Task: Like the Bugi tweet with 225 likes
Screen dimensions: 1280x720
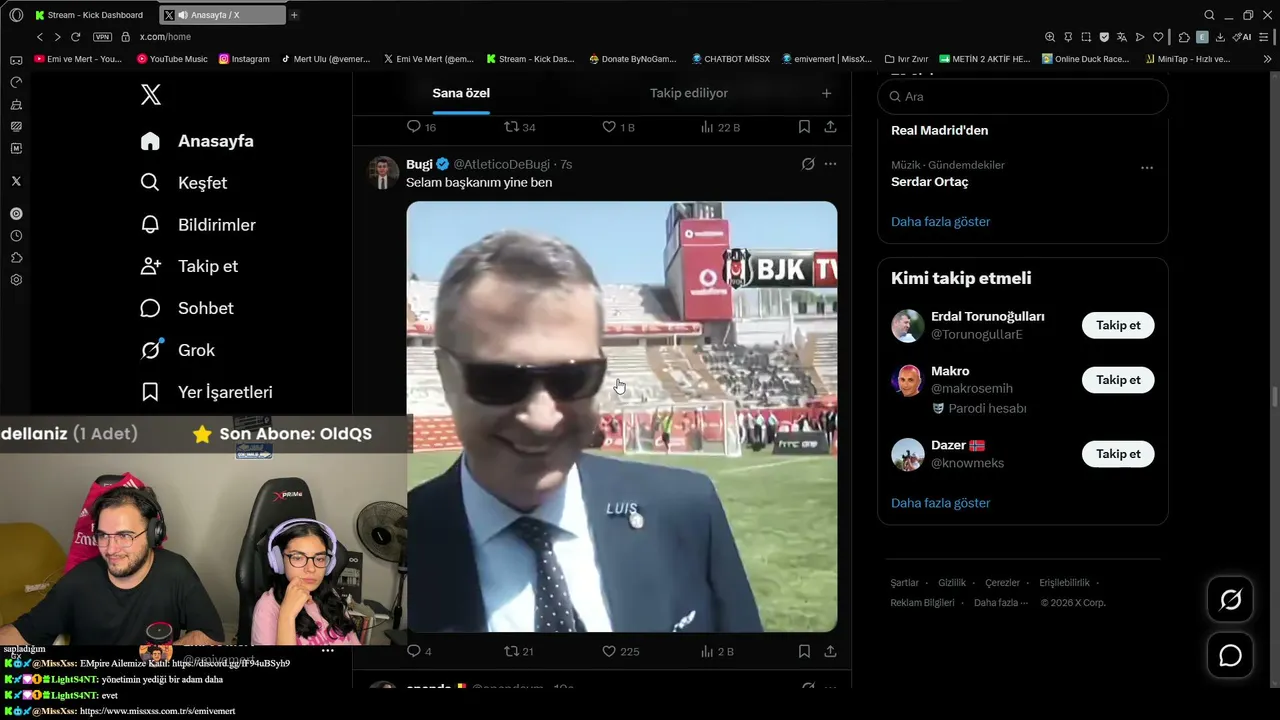Action: click(x=620, y=651)
